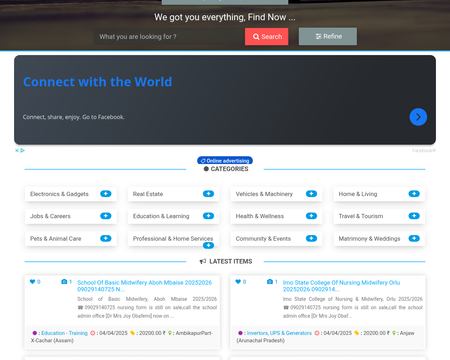
Task: Expand Matrimony & Weddings category
Action: pyautogui.click(x=414, y=238)
